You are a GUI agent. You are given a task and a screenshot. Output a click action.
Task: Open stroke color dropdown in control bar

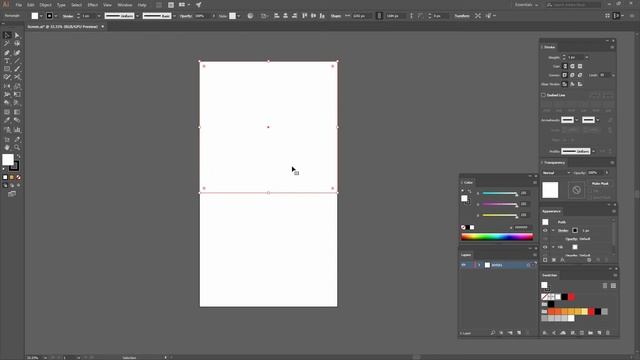point(56,16)
